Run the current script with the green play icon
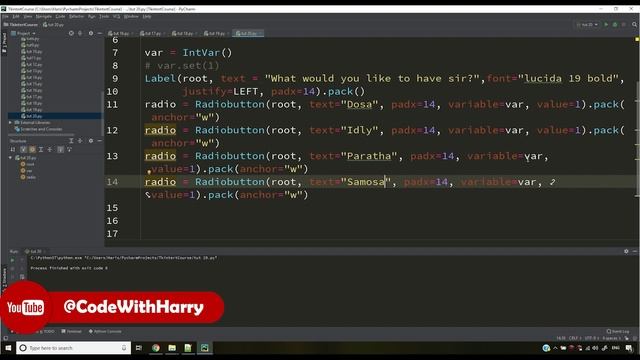The image size is (640, 360). (606, 24)
